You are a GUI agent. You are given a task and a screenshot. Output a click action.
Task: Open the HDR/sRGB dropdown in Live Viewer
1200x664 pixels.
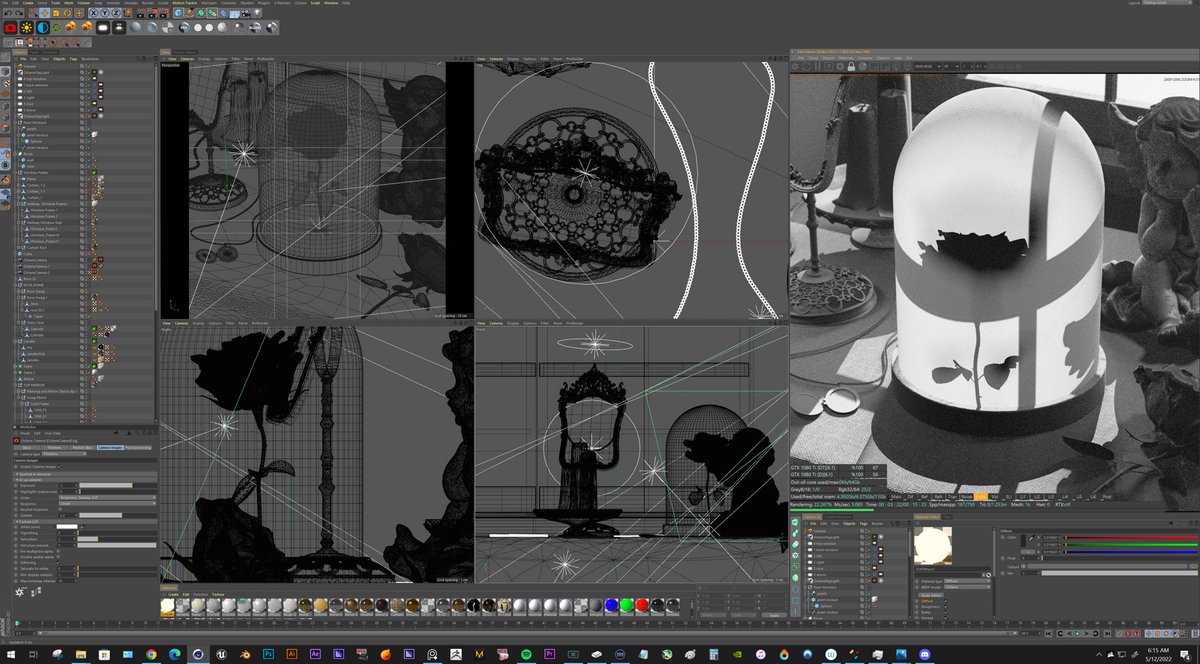click(x=927, y=66)
